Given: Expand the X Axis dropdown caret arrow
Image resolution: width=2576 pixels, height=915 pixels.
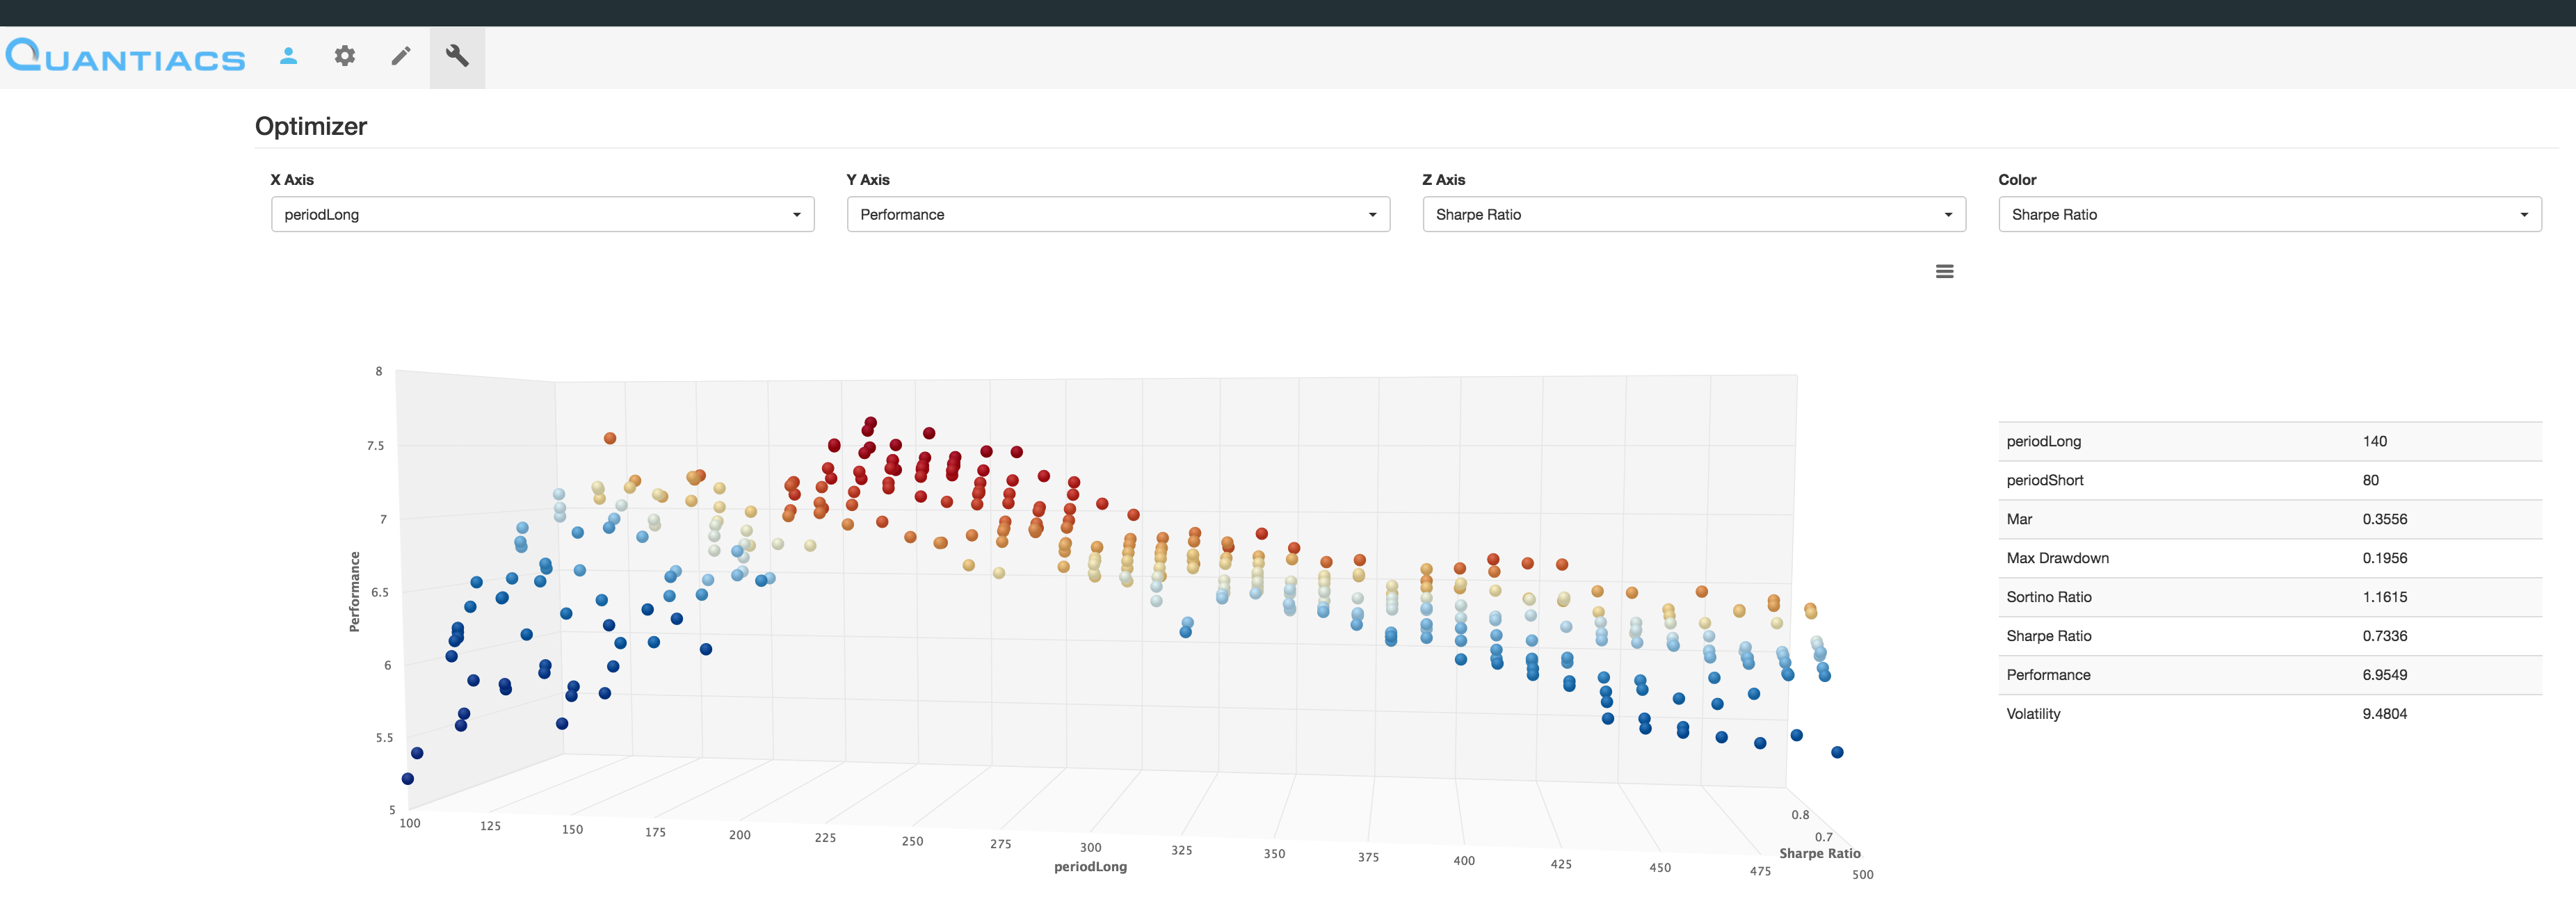Looking at the screenshot, I should [797, 214].
